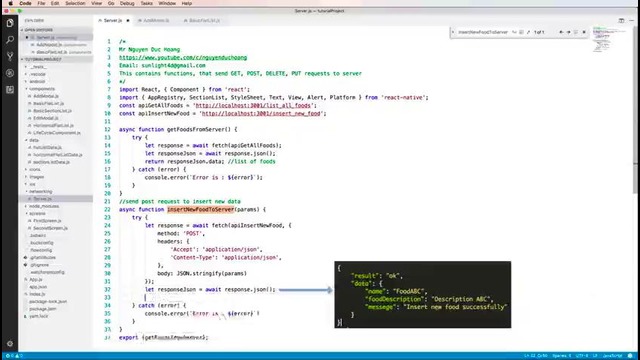640x360 pixels.
Task: Open the Tasks menu
Action: (x=147, y=3)
